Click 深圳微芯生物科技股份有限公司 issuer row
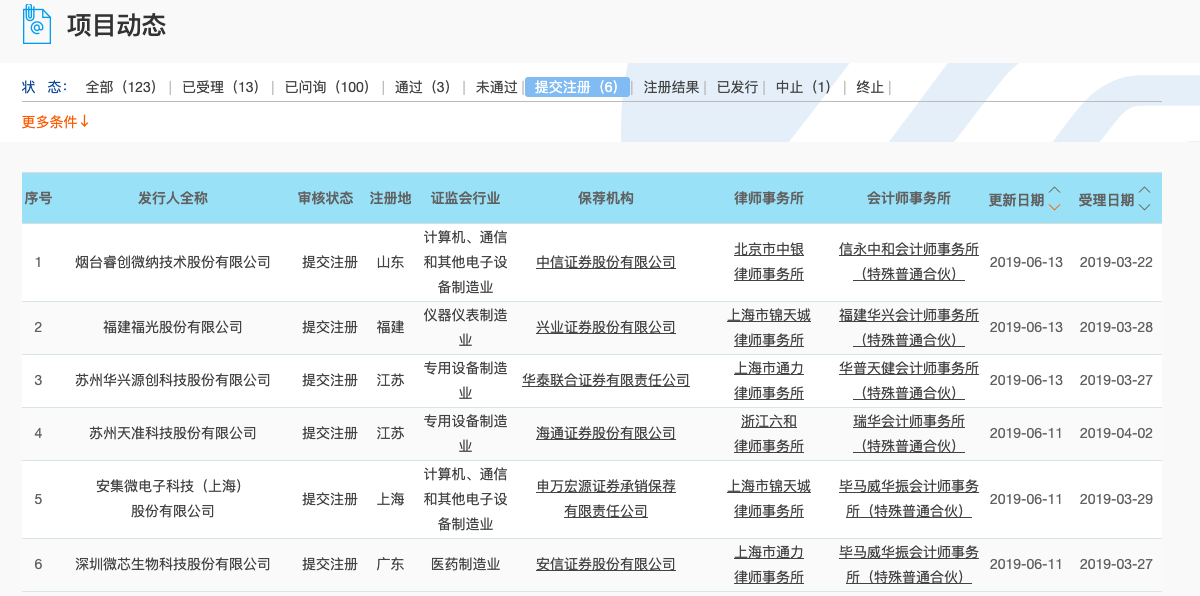1200x596 pixels. click(x=173, y=565)
